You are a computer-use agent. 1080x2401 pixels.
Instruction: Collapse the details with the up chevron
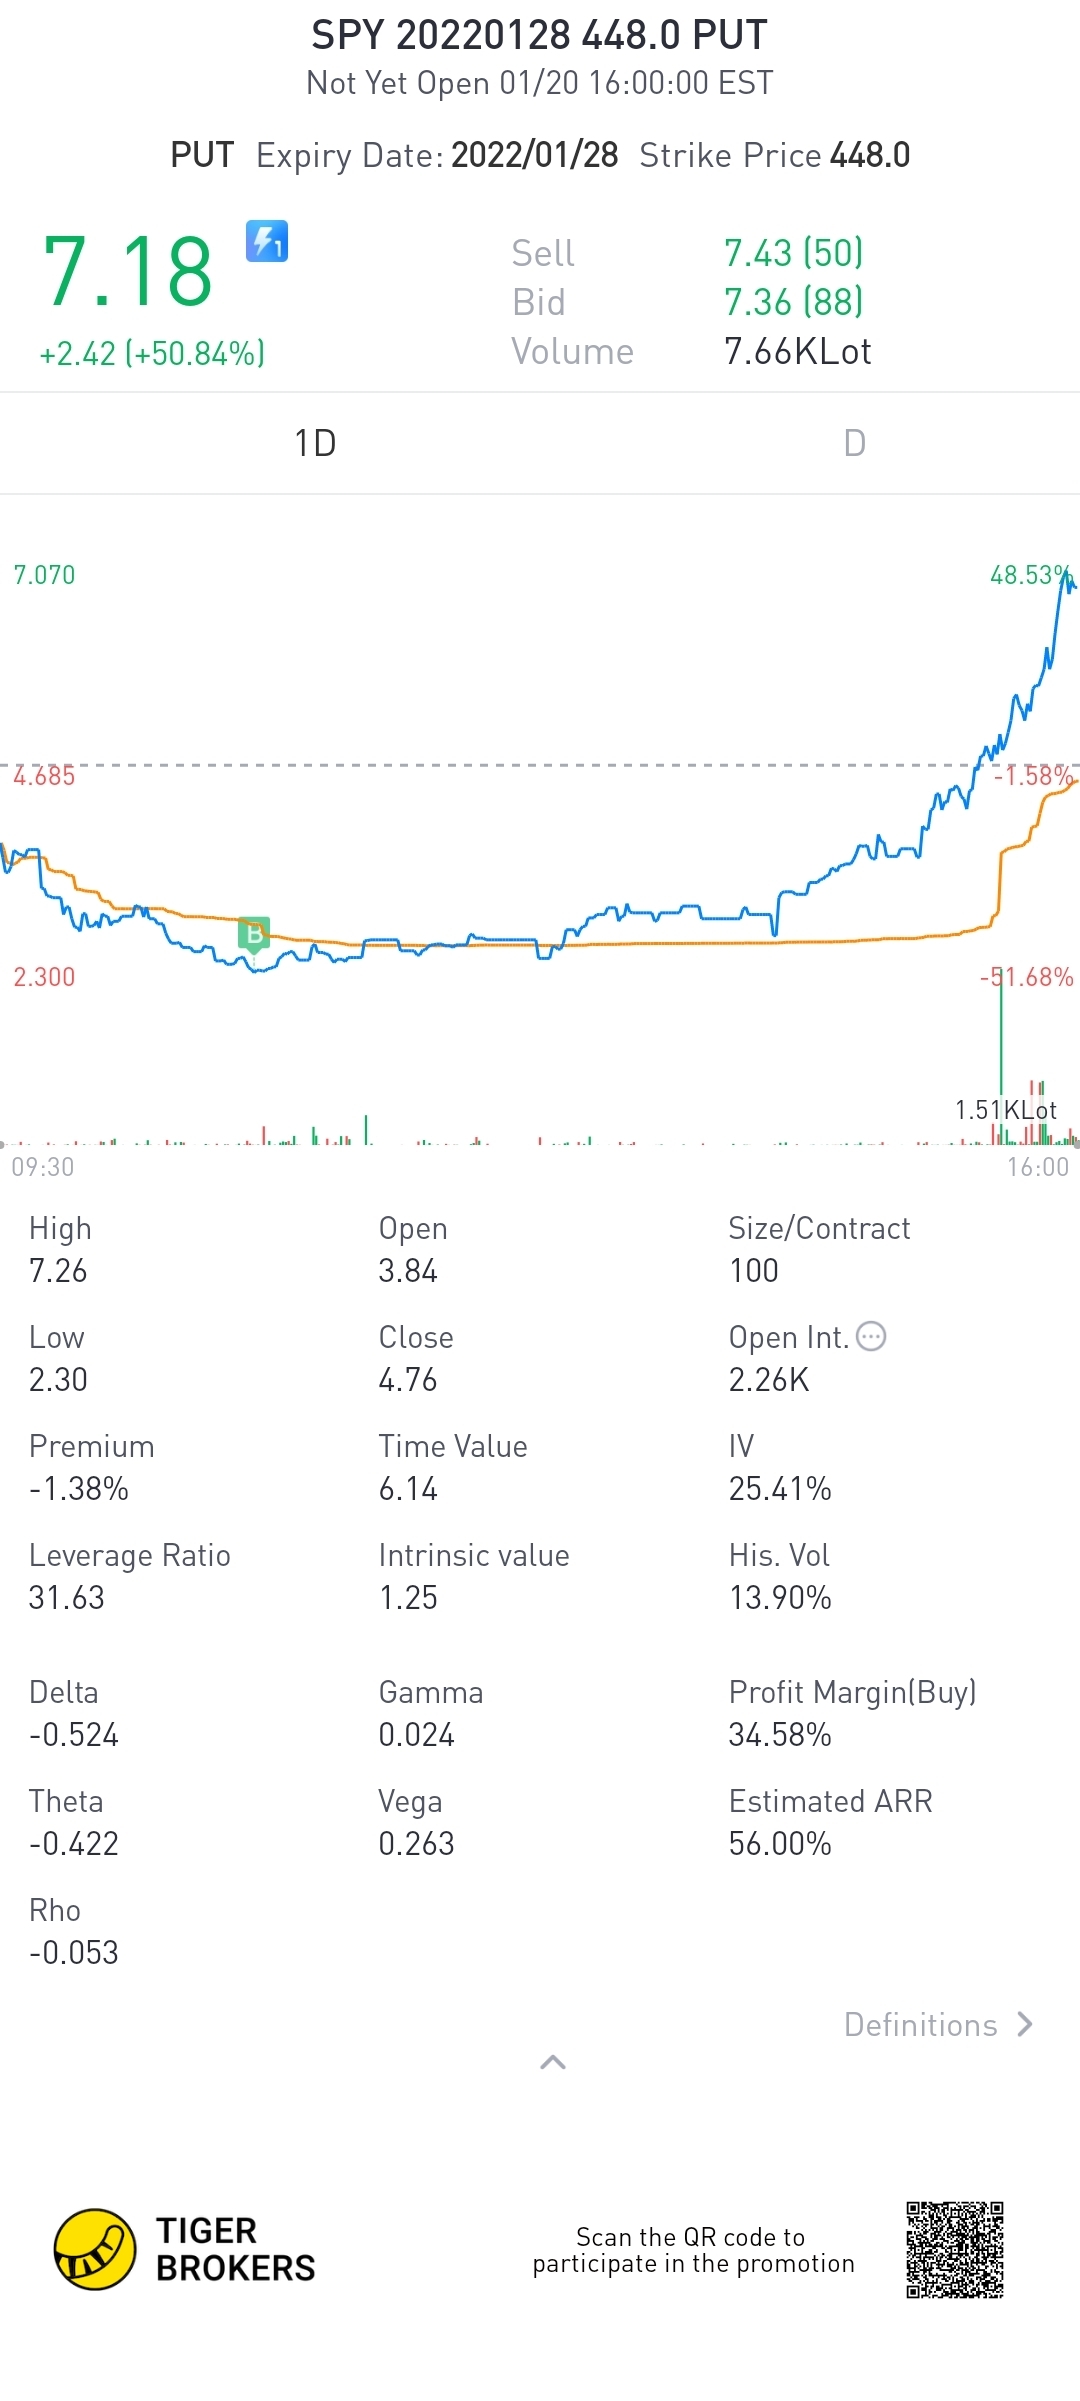(x=552, y=2062)
